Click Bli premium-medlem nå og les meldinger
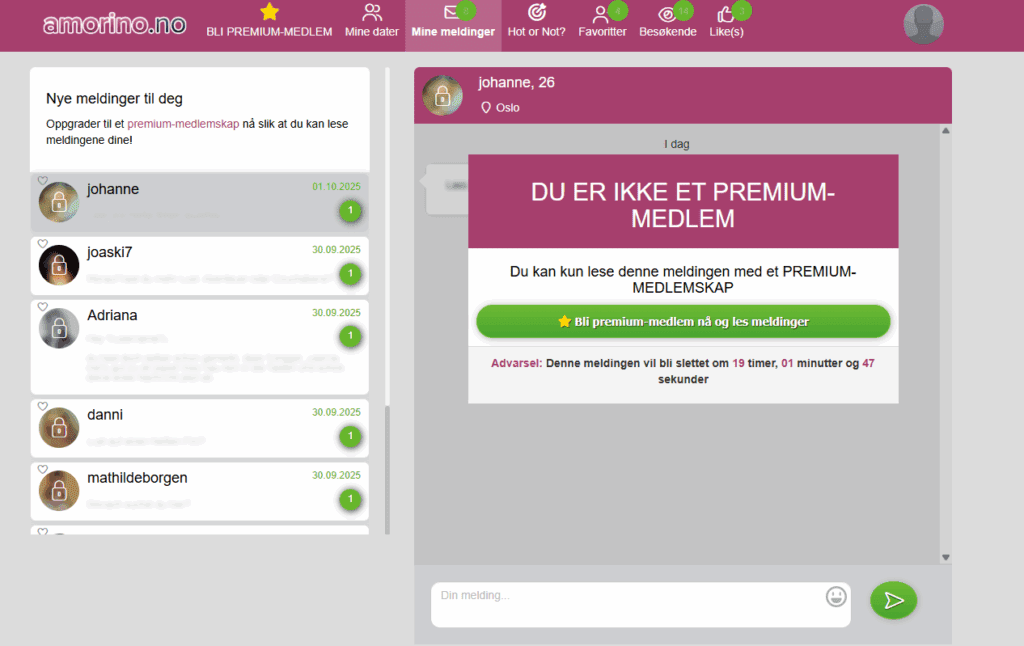1024x646 pixels. point(683,321)
